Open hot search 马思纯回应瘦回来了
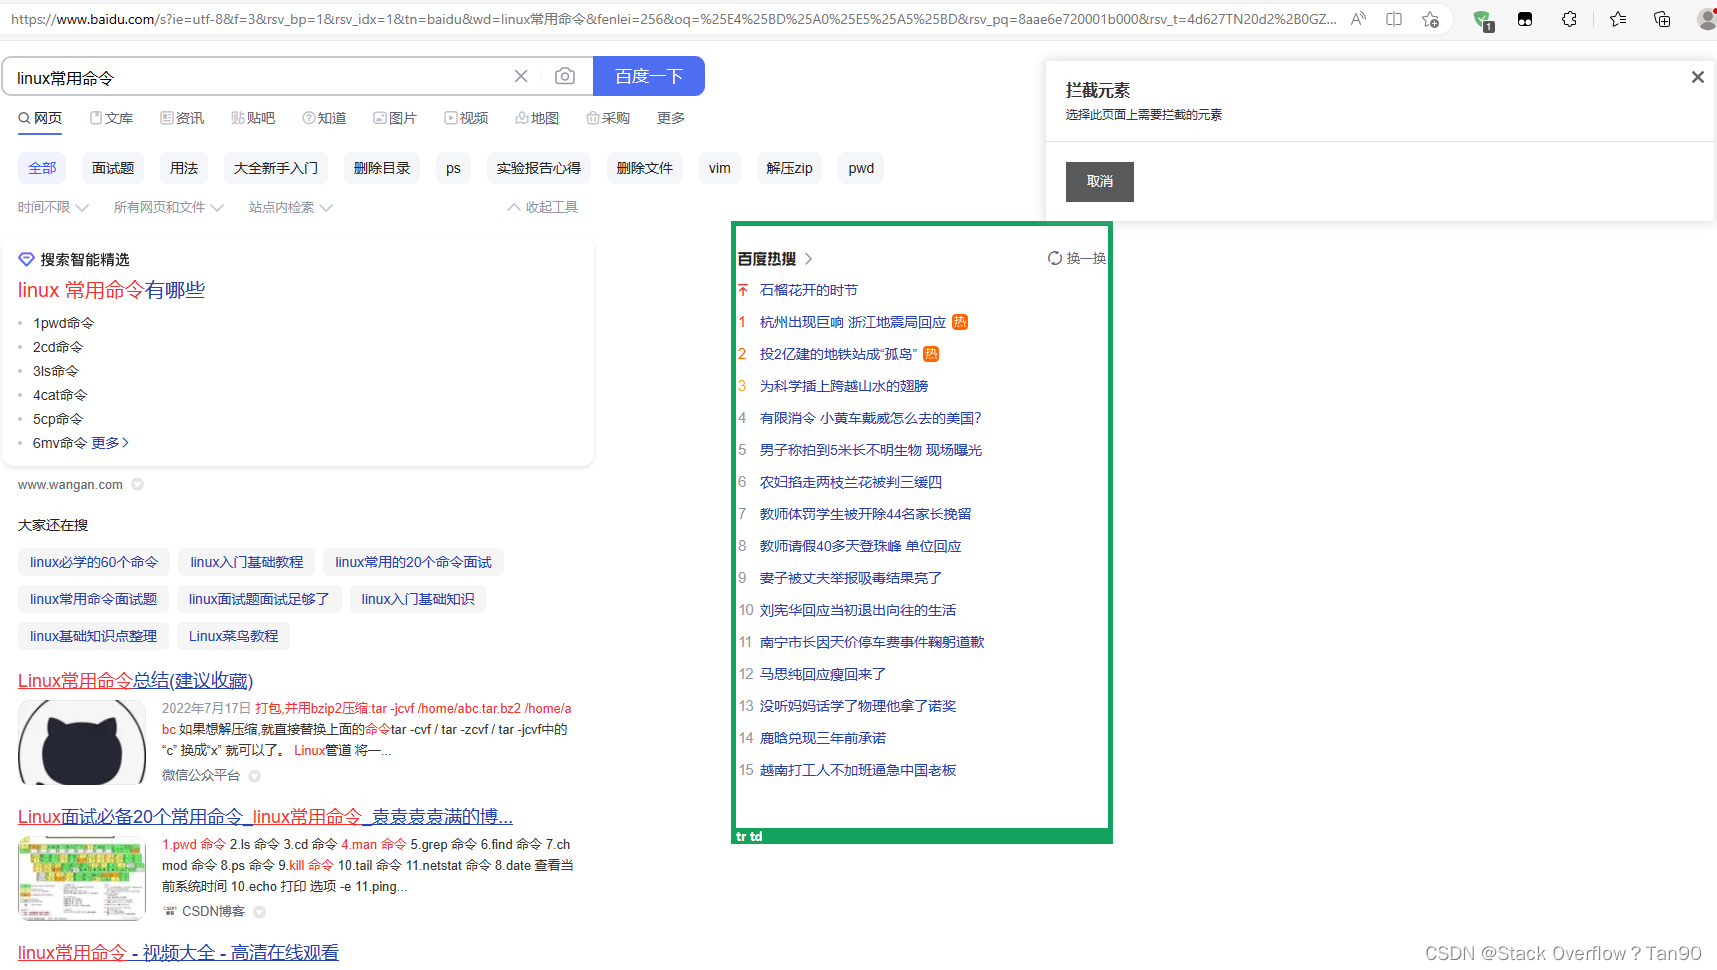This screenshot has width=1717, height=970. (822, 674)
